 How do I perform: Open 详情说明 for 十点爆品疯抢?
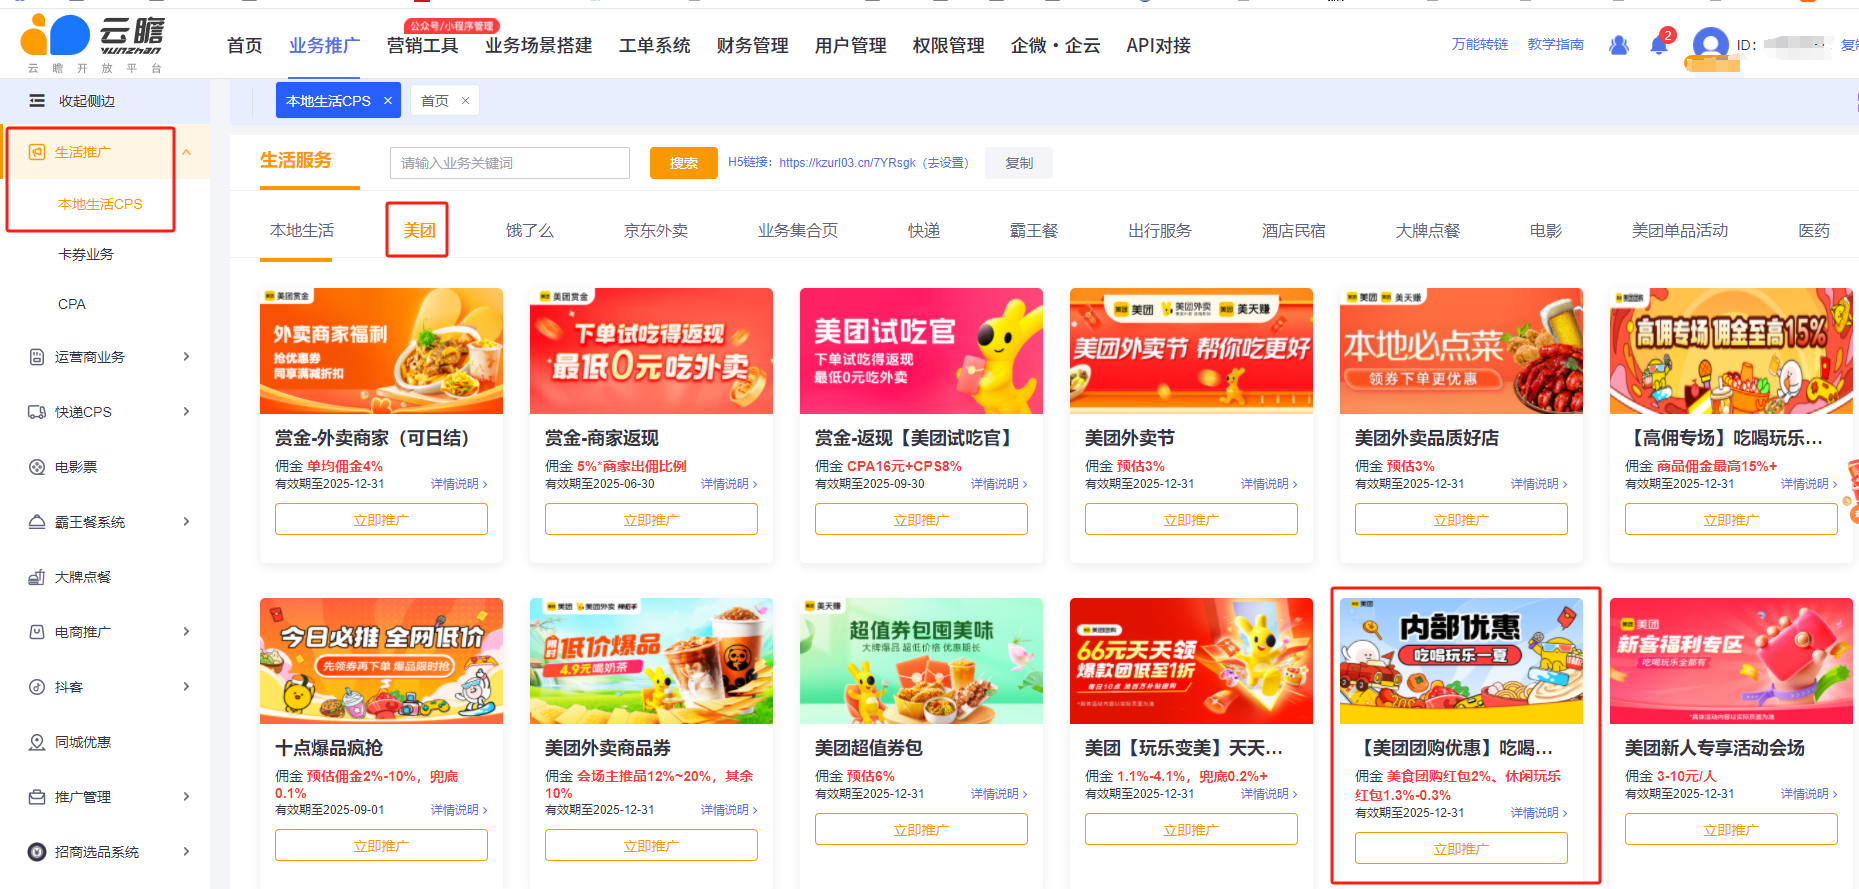pos(459,810)
